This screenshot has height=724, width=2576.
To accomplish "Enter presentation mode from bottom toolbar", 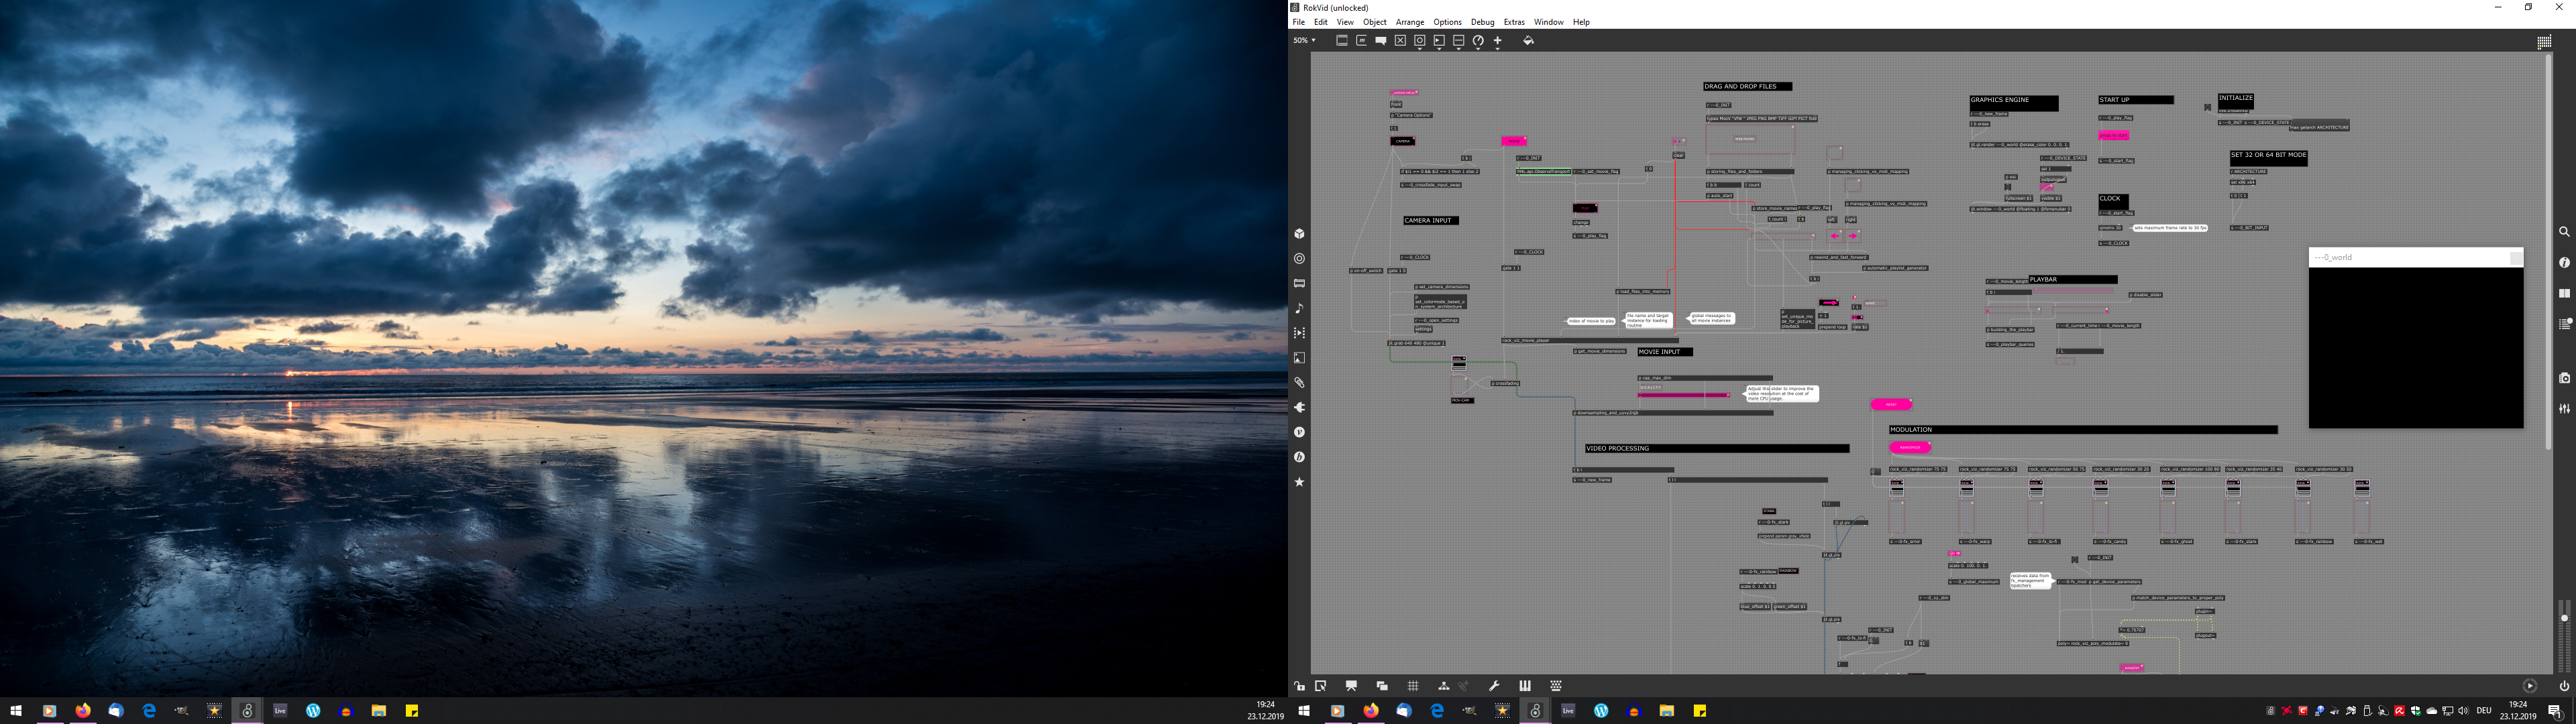I will tap(1351, 686).
